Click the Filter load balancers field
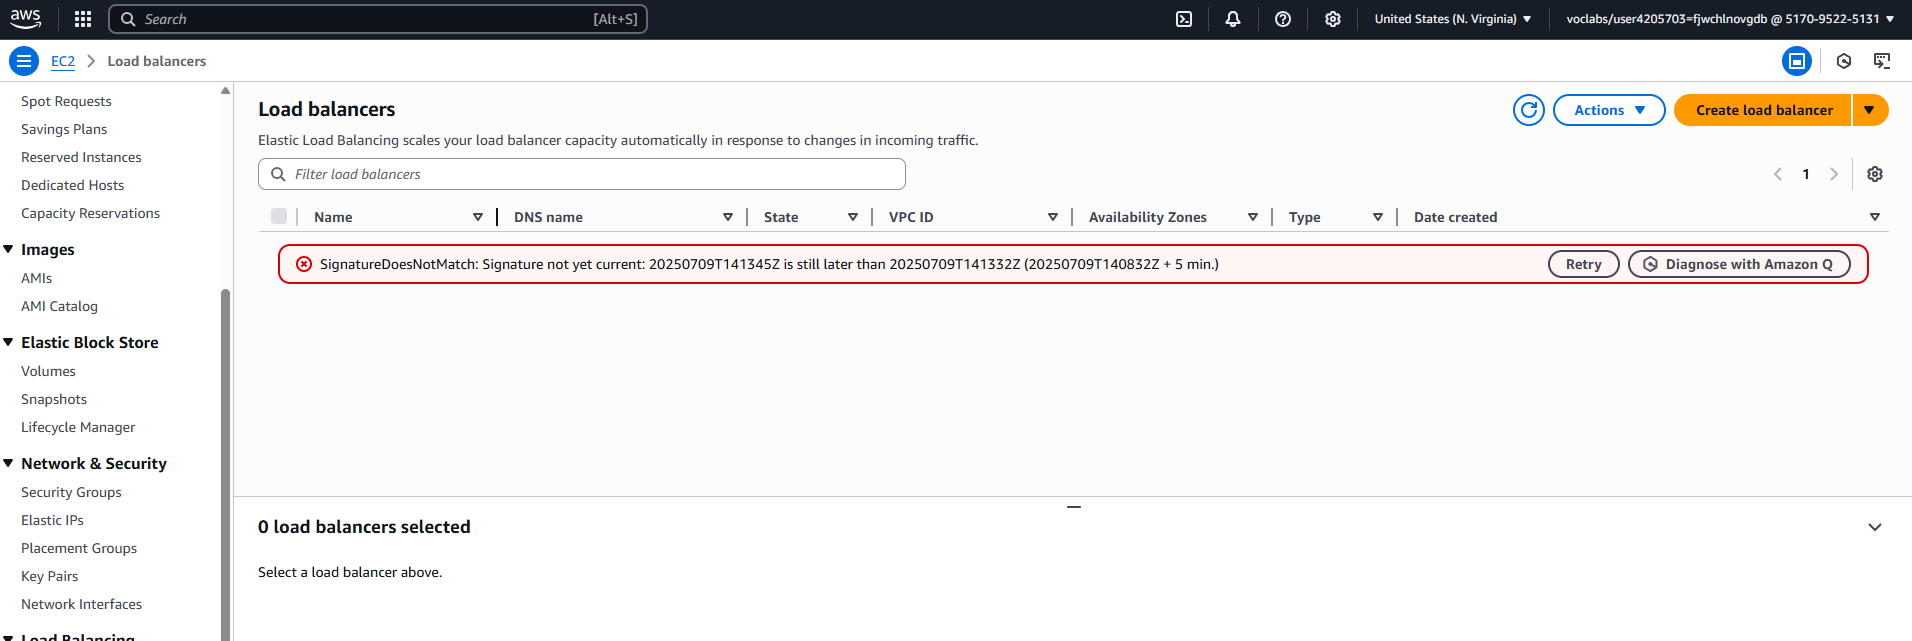 pyautogui.click(x=582, y=174)
